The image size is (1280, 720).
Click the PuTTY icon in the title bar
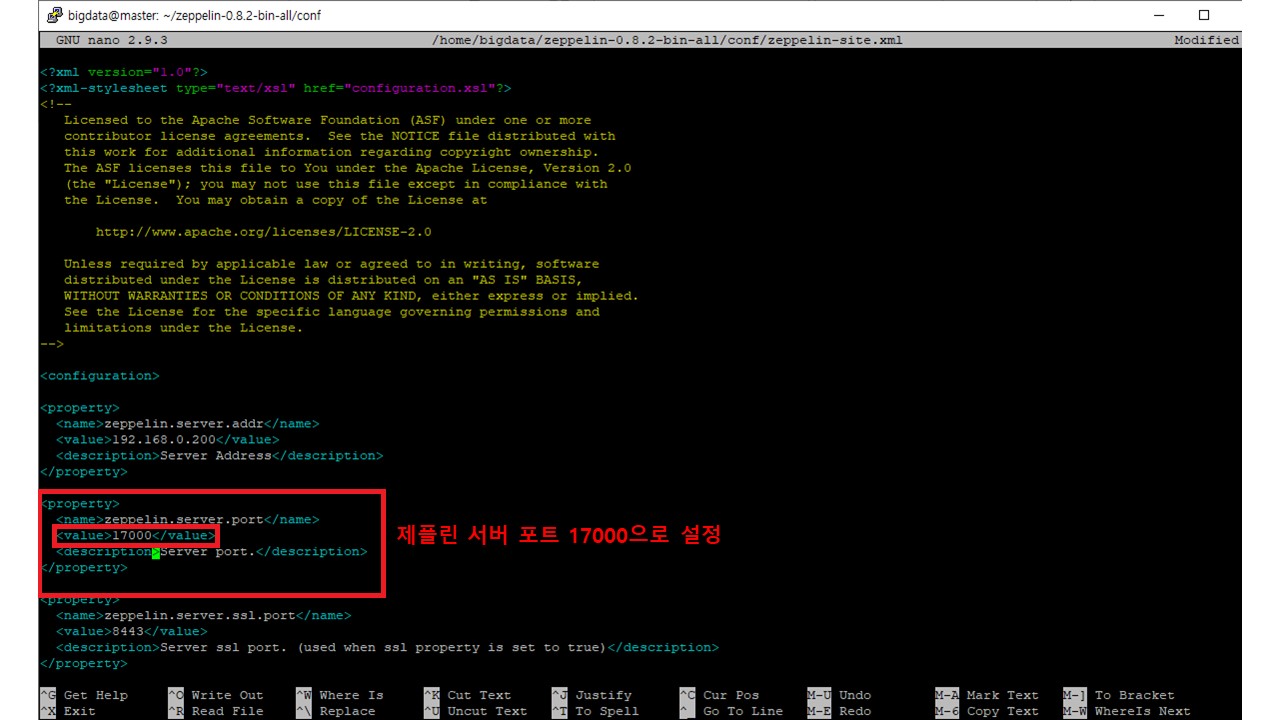pyautogui.click(x=55, y=15)
